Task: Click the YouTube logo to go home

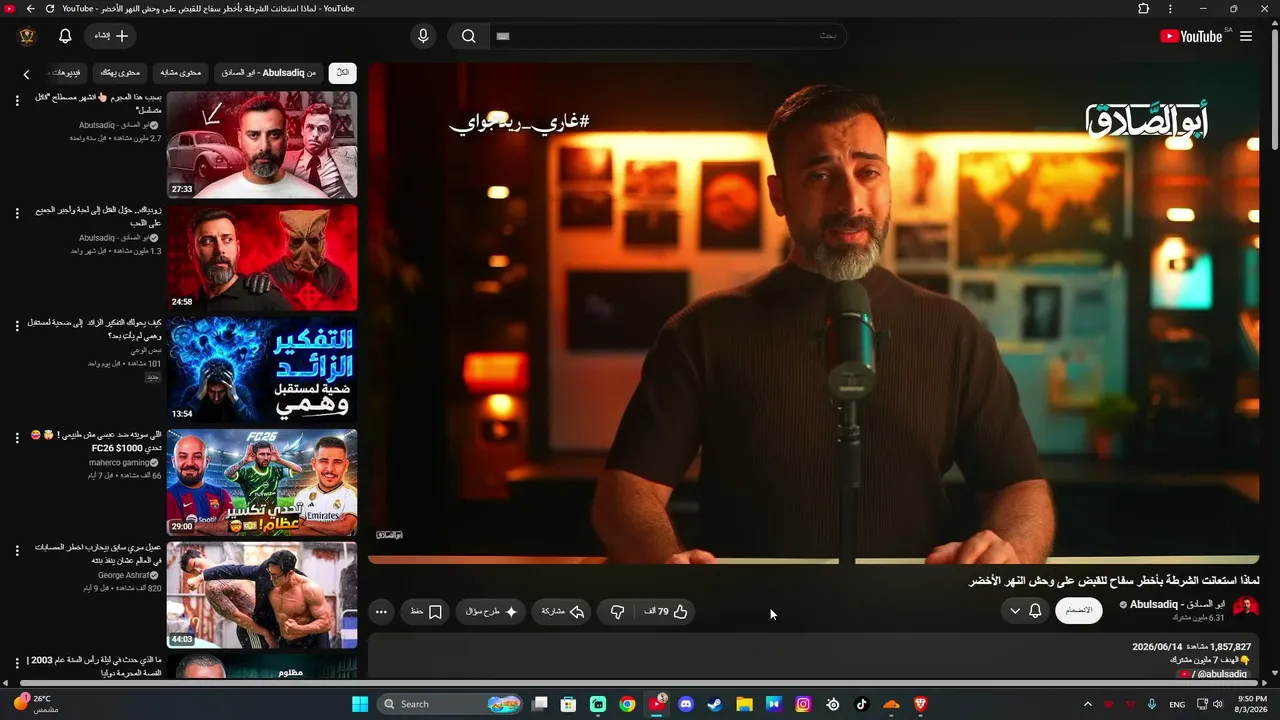Action: click(x=1191, y=36)
